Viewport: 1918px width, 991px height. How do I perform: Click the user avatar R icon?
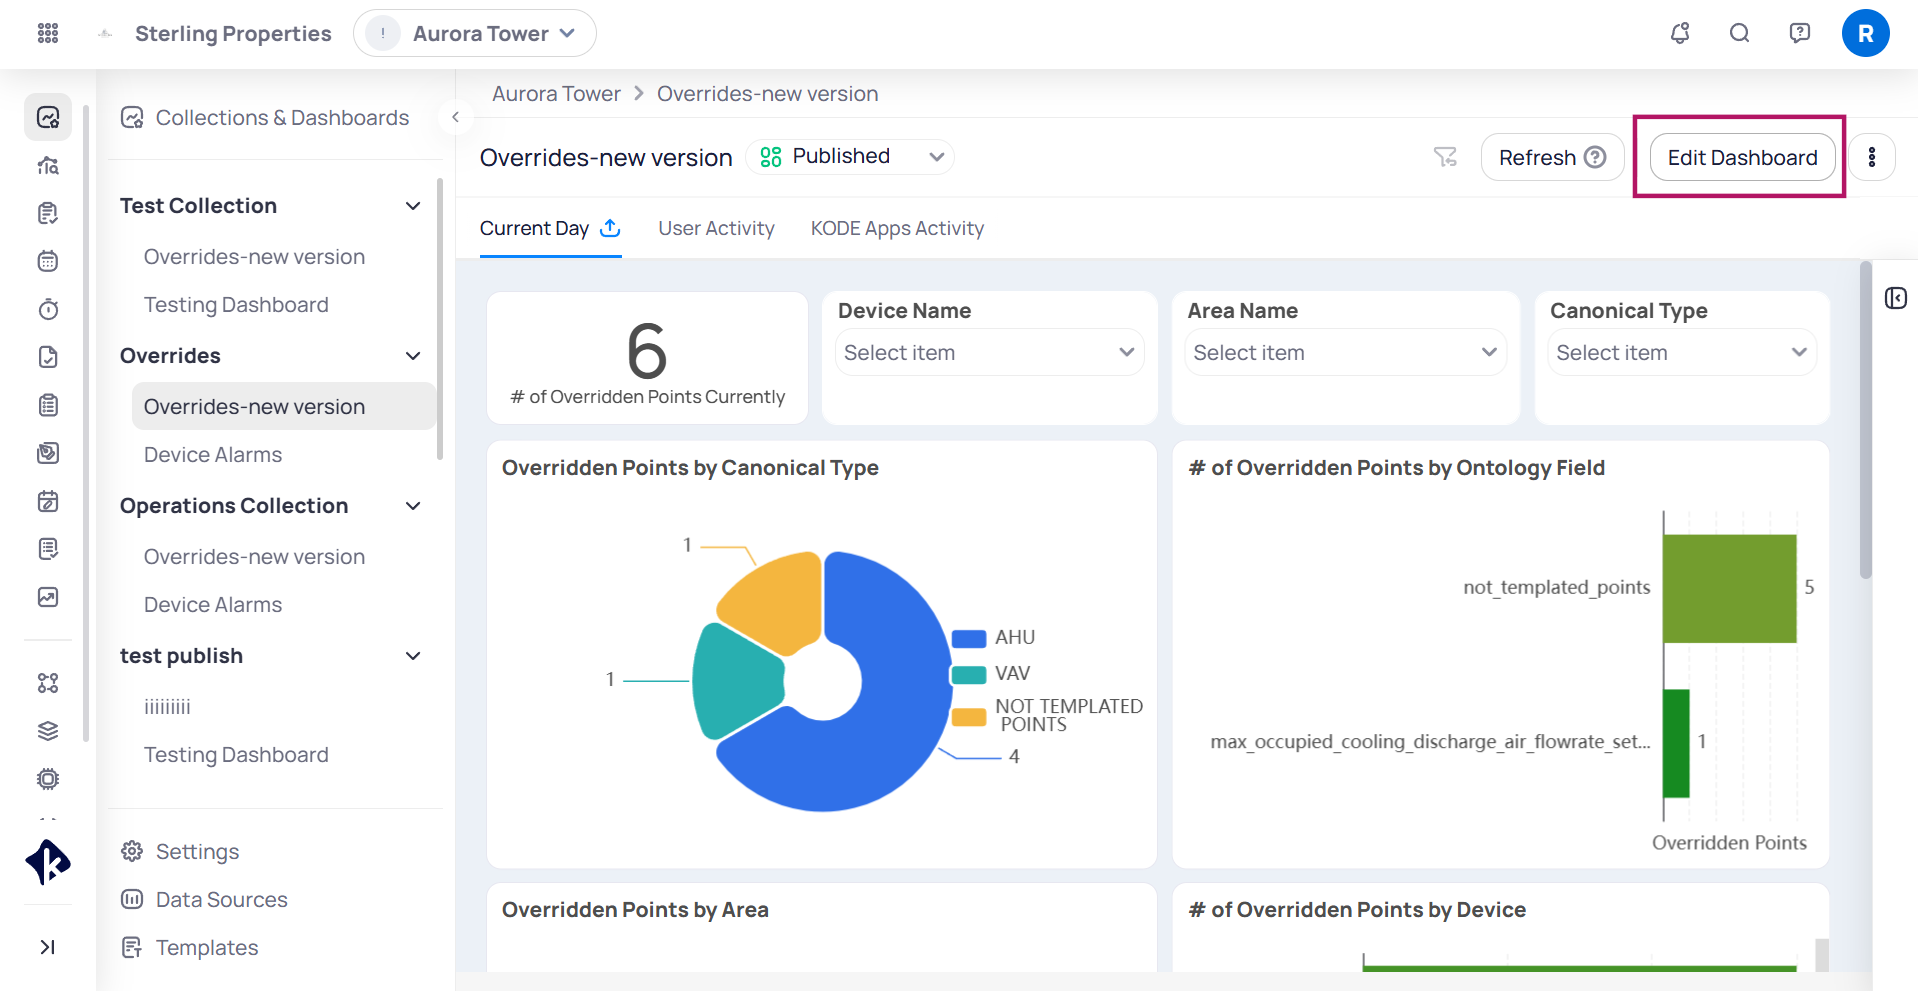tap(1865, 33)
